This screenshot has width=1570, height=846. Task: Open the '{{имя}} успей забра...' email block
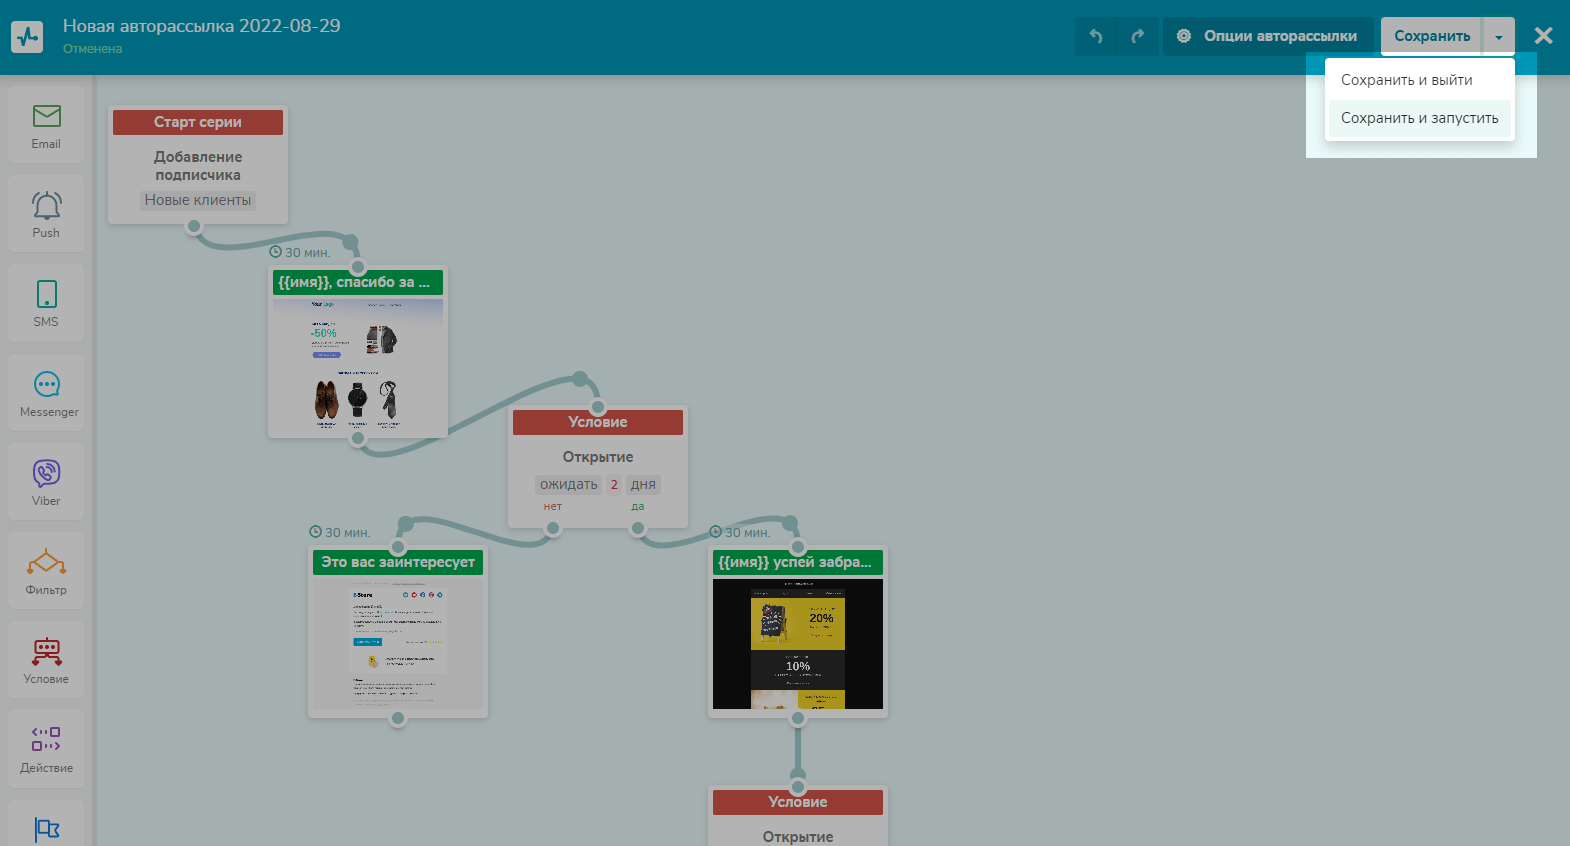coord(798,562)
